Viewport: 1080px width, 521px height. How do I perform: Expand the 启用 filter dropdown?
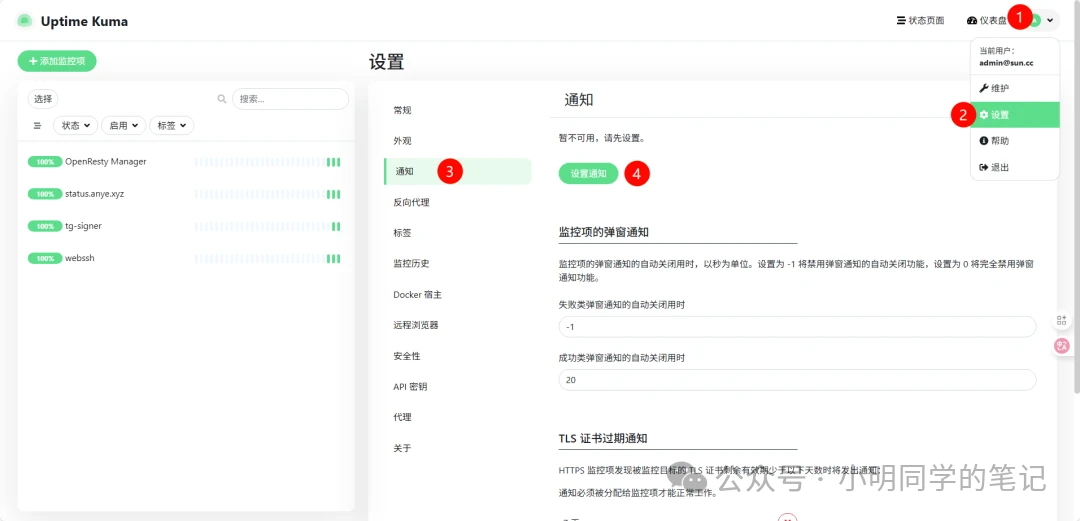[x=123, y=125]
